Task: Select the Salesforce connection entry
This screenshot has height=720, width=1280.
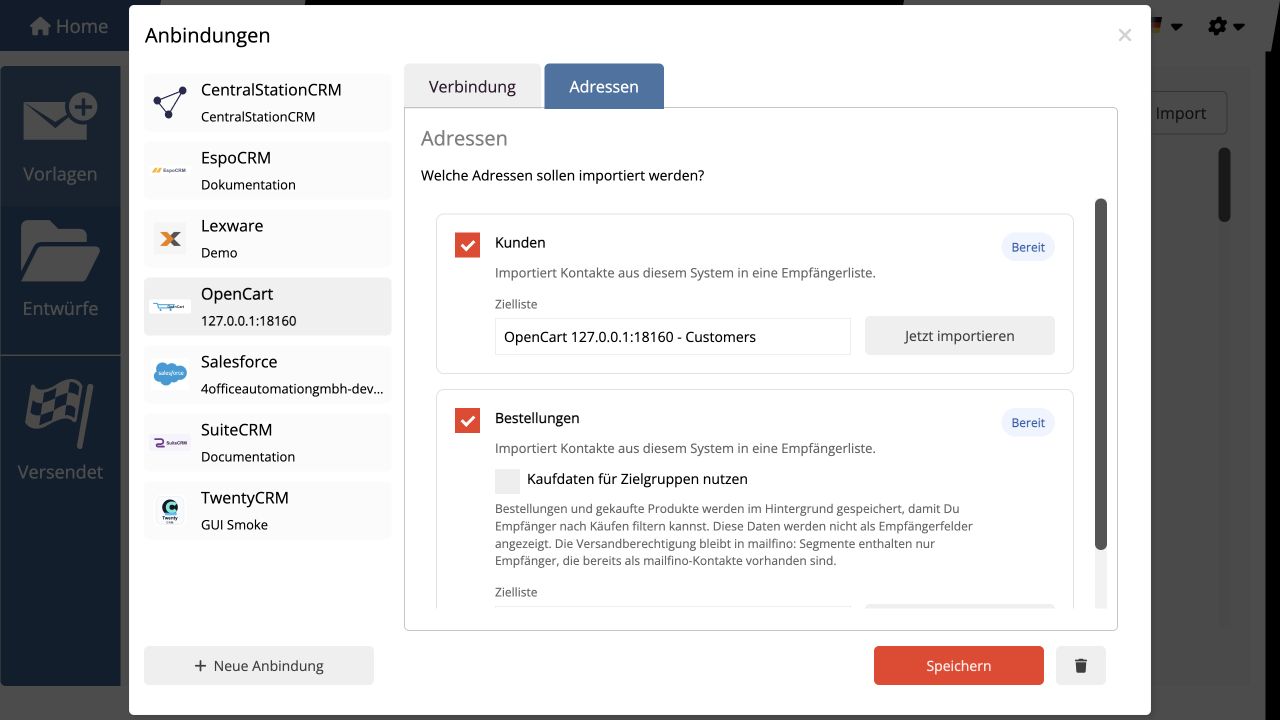Action: 268,374
